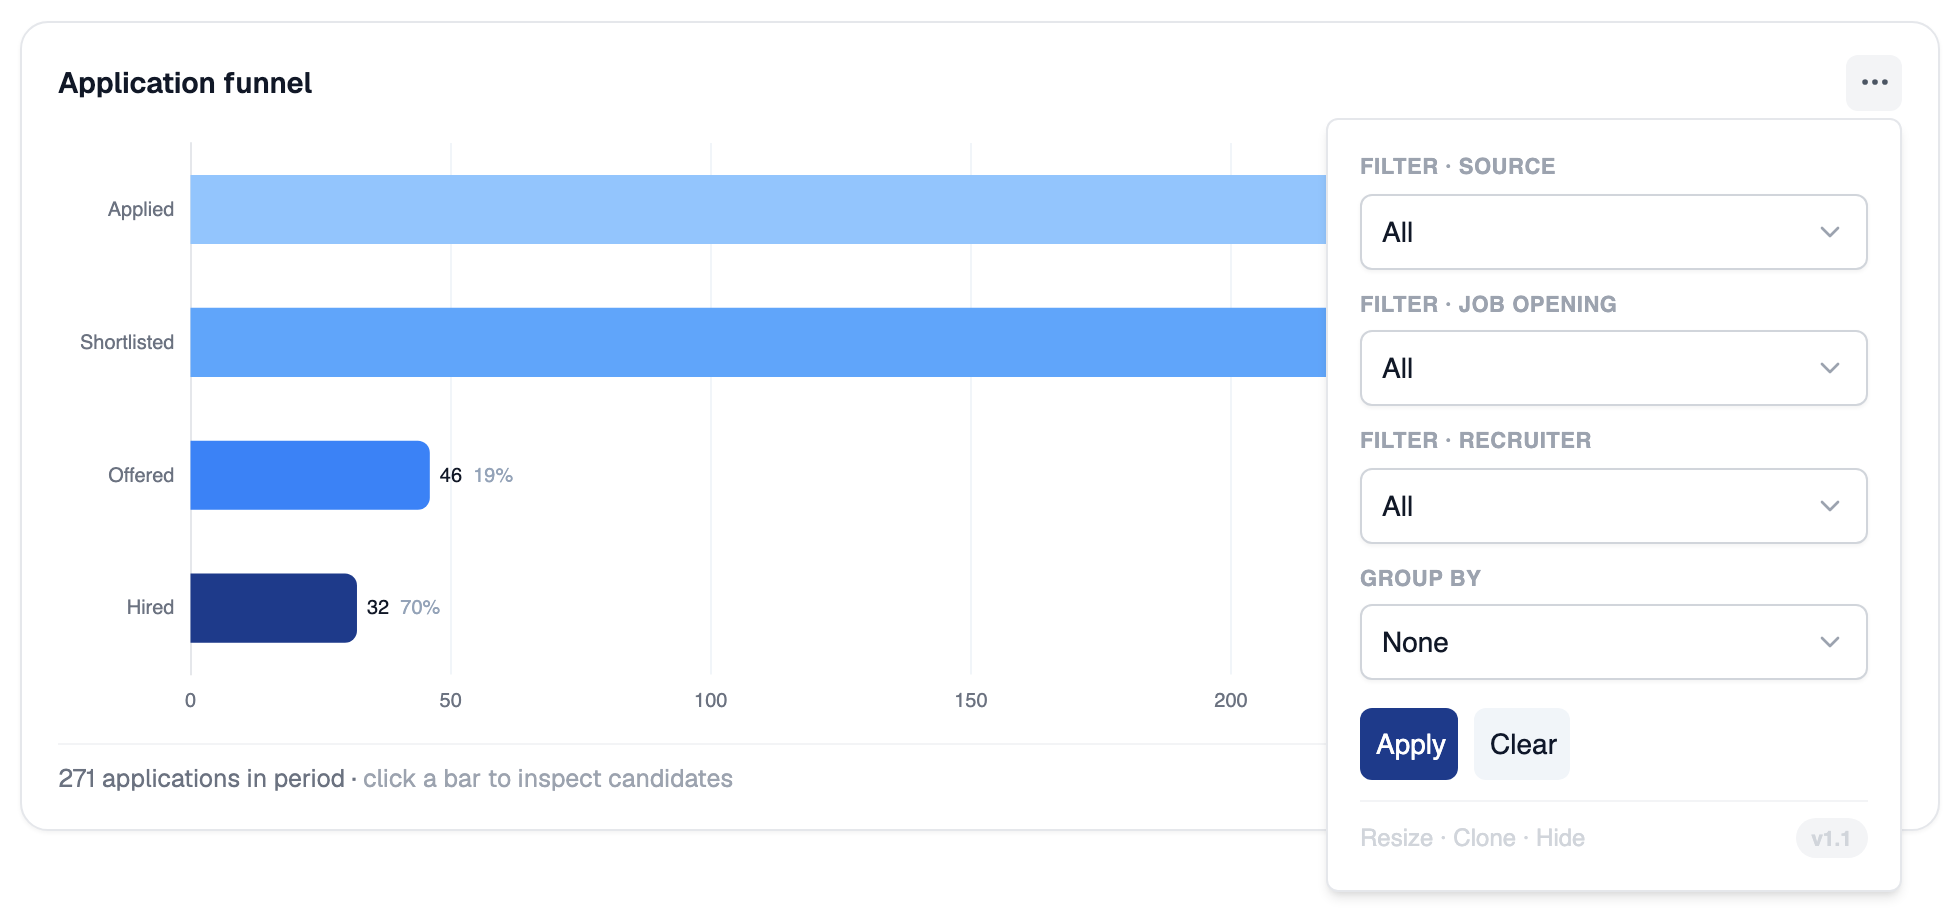Open the Recruiter filter dropdown
This screenshot has width=1960, height=912.
click(1613, 506)
